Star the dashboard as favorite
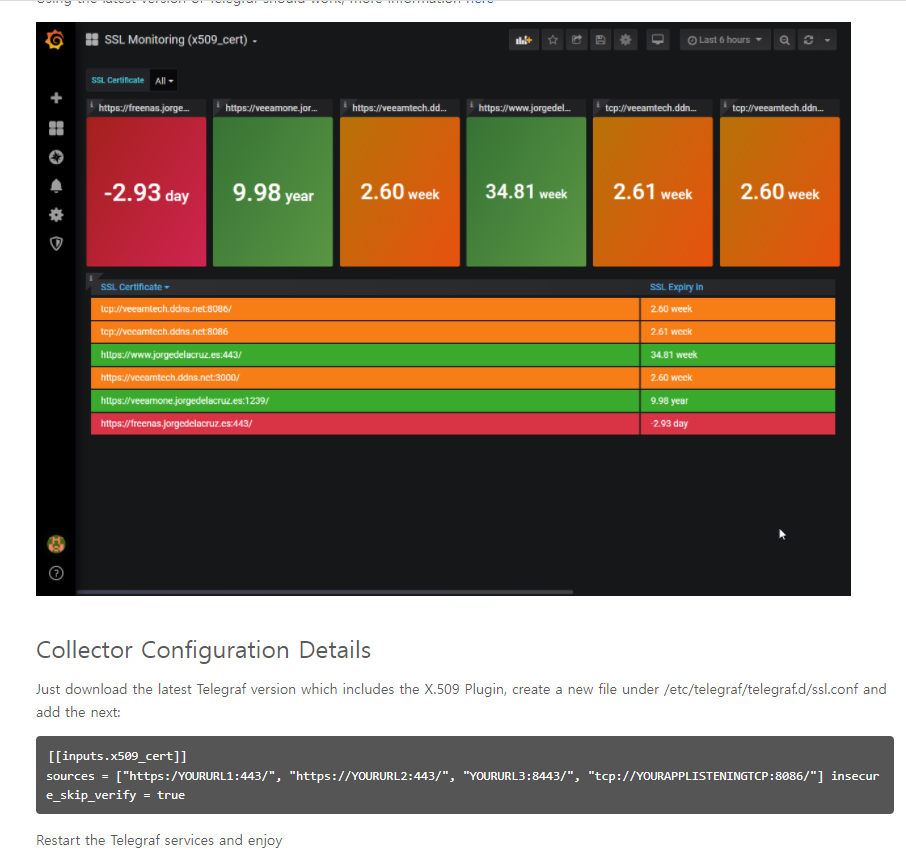 coord(553,40)
